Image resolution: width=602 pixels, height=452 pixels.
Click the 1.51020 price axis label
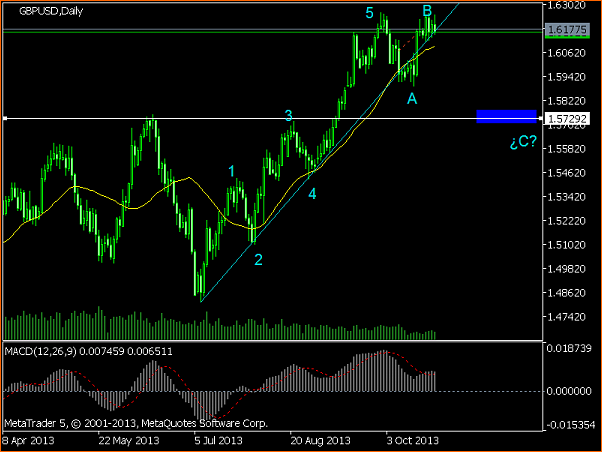(x=566, y=245)
